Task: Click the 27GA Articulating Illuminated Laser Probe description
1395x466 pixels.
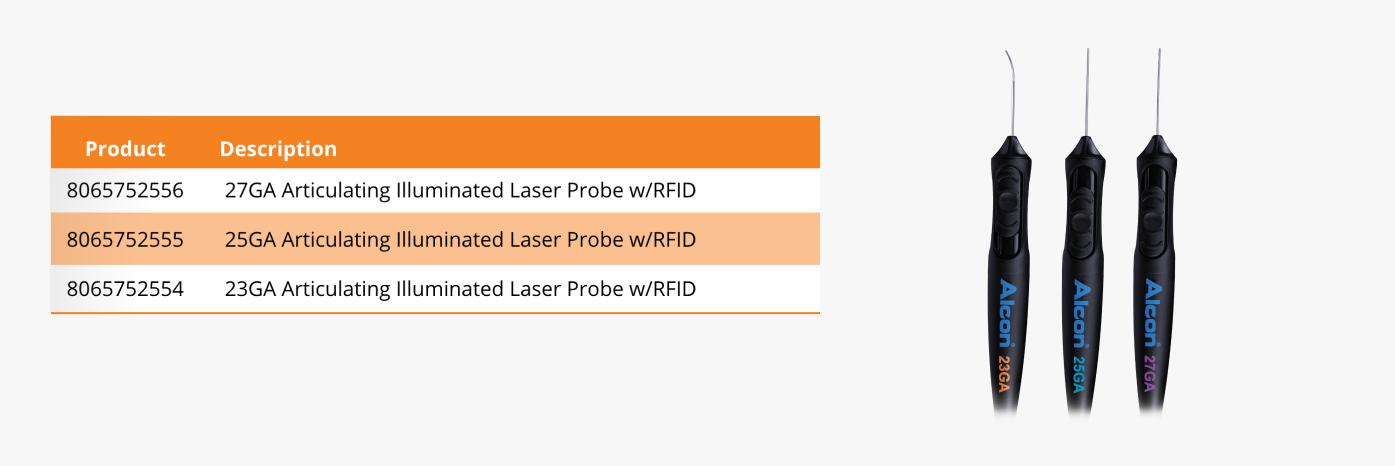Action: [x=460, y=190]
